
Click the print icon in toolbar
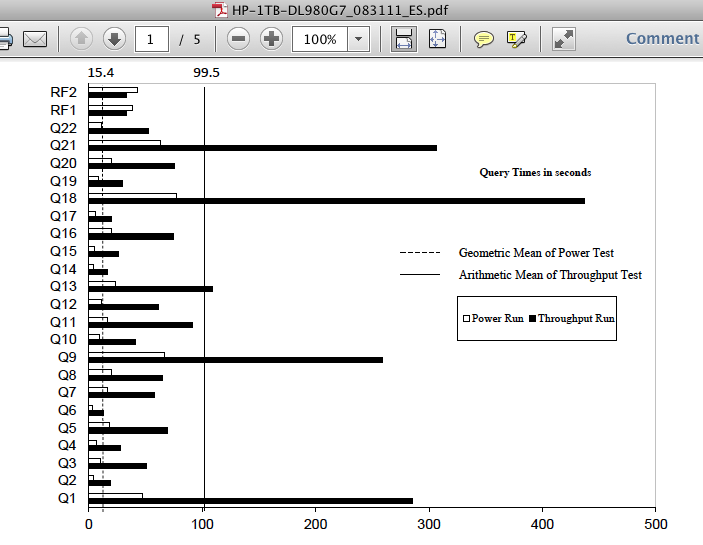(x=4, y=39)
